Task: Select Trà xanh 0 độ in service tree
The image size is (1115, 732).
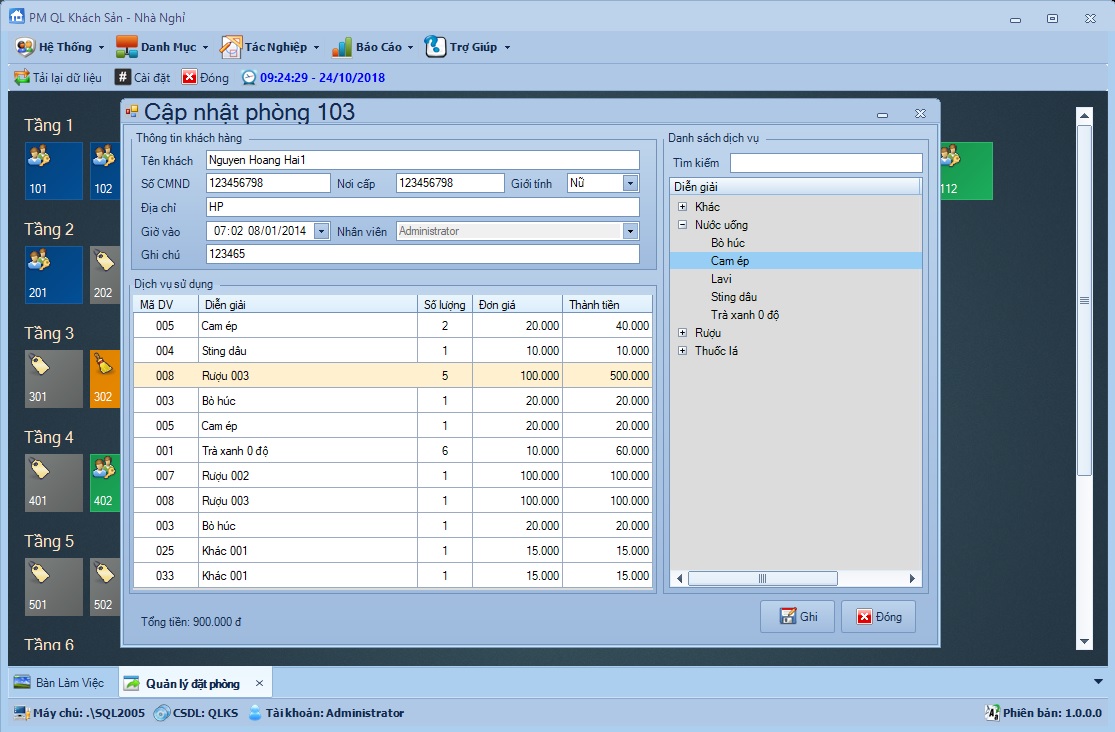Action: (745, 315)
